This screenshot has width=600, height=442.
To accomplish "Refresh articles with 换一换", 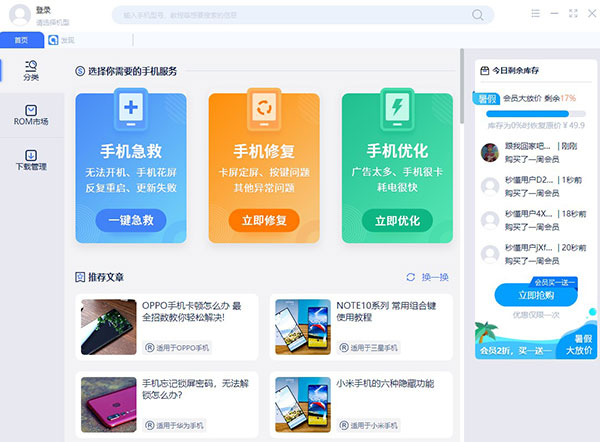I will pos(427,277).
